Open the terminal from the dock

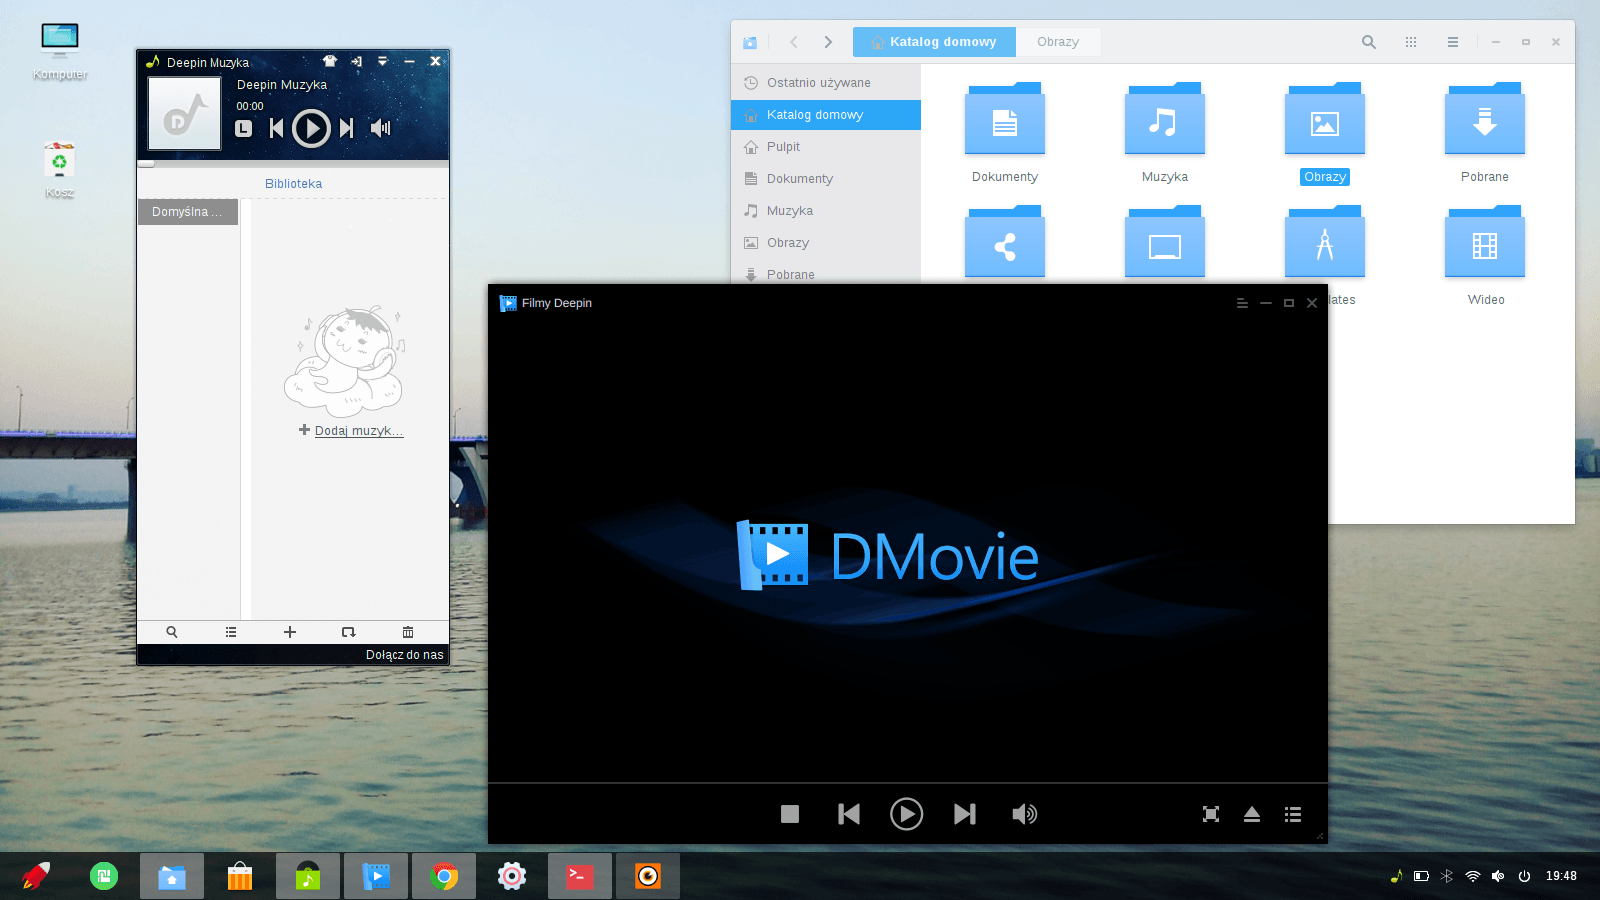(580, 876)
